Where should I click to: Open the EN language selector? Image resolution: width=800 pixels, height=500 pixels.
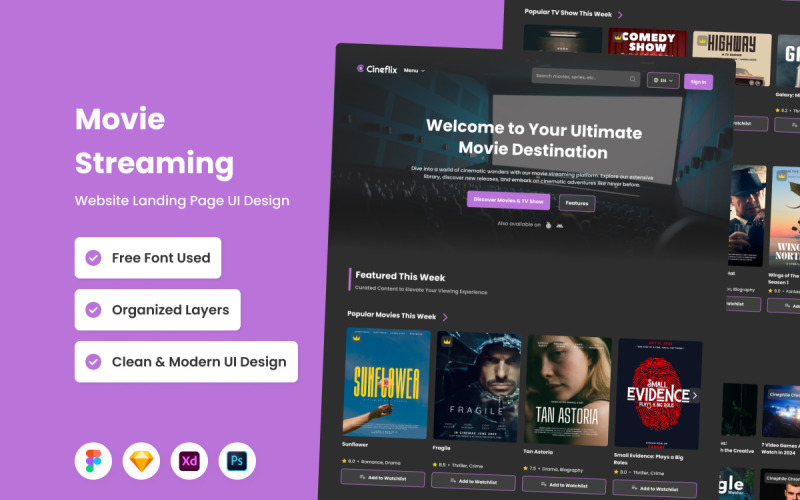click(663, 80)
